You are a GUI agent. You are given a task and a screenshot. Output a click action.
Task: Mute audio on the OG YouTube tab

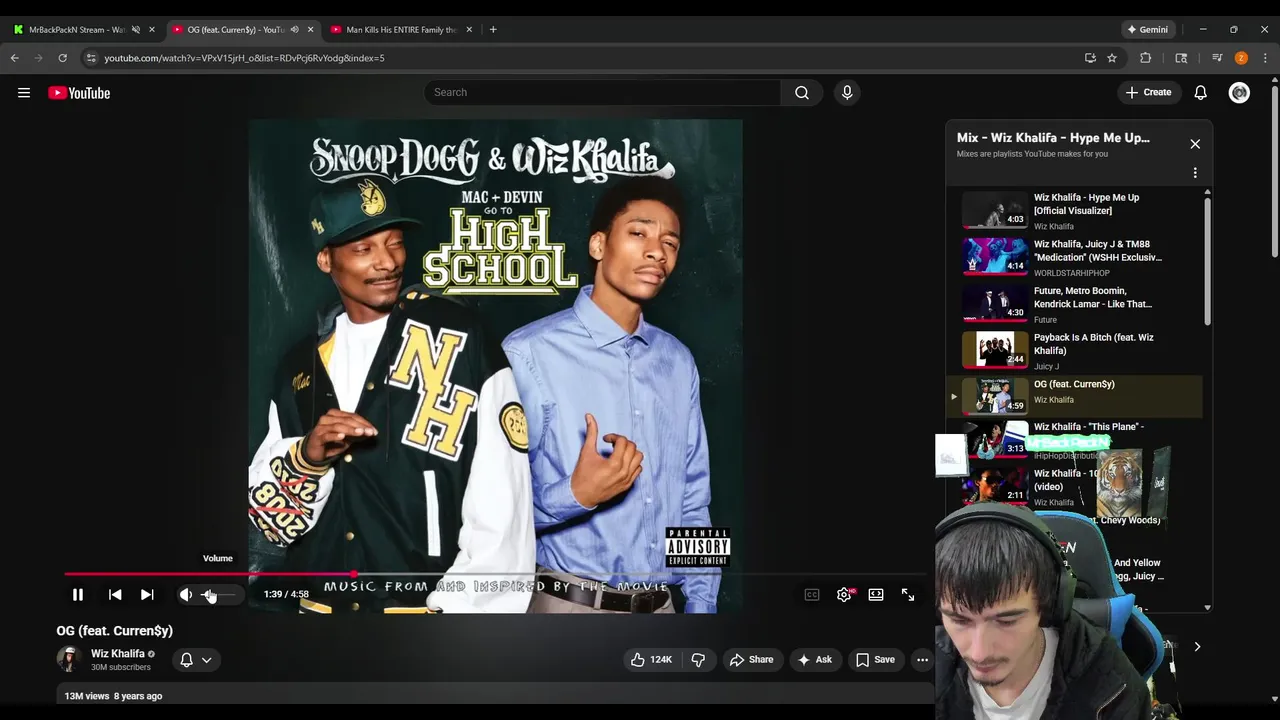(x=294, y=30)
